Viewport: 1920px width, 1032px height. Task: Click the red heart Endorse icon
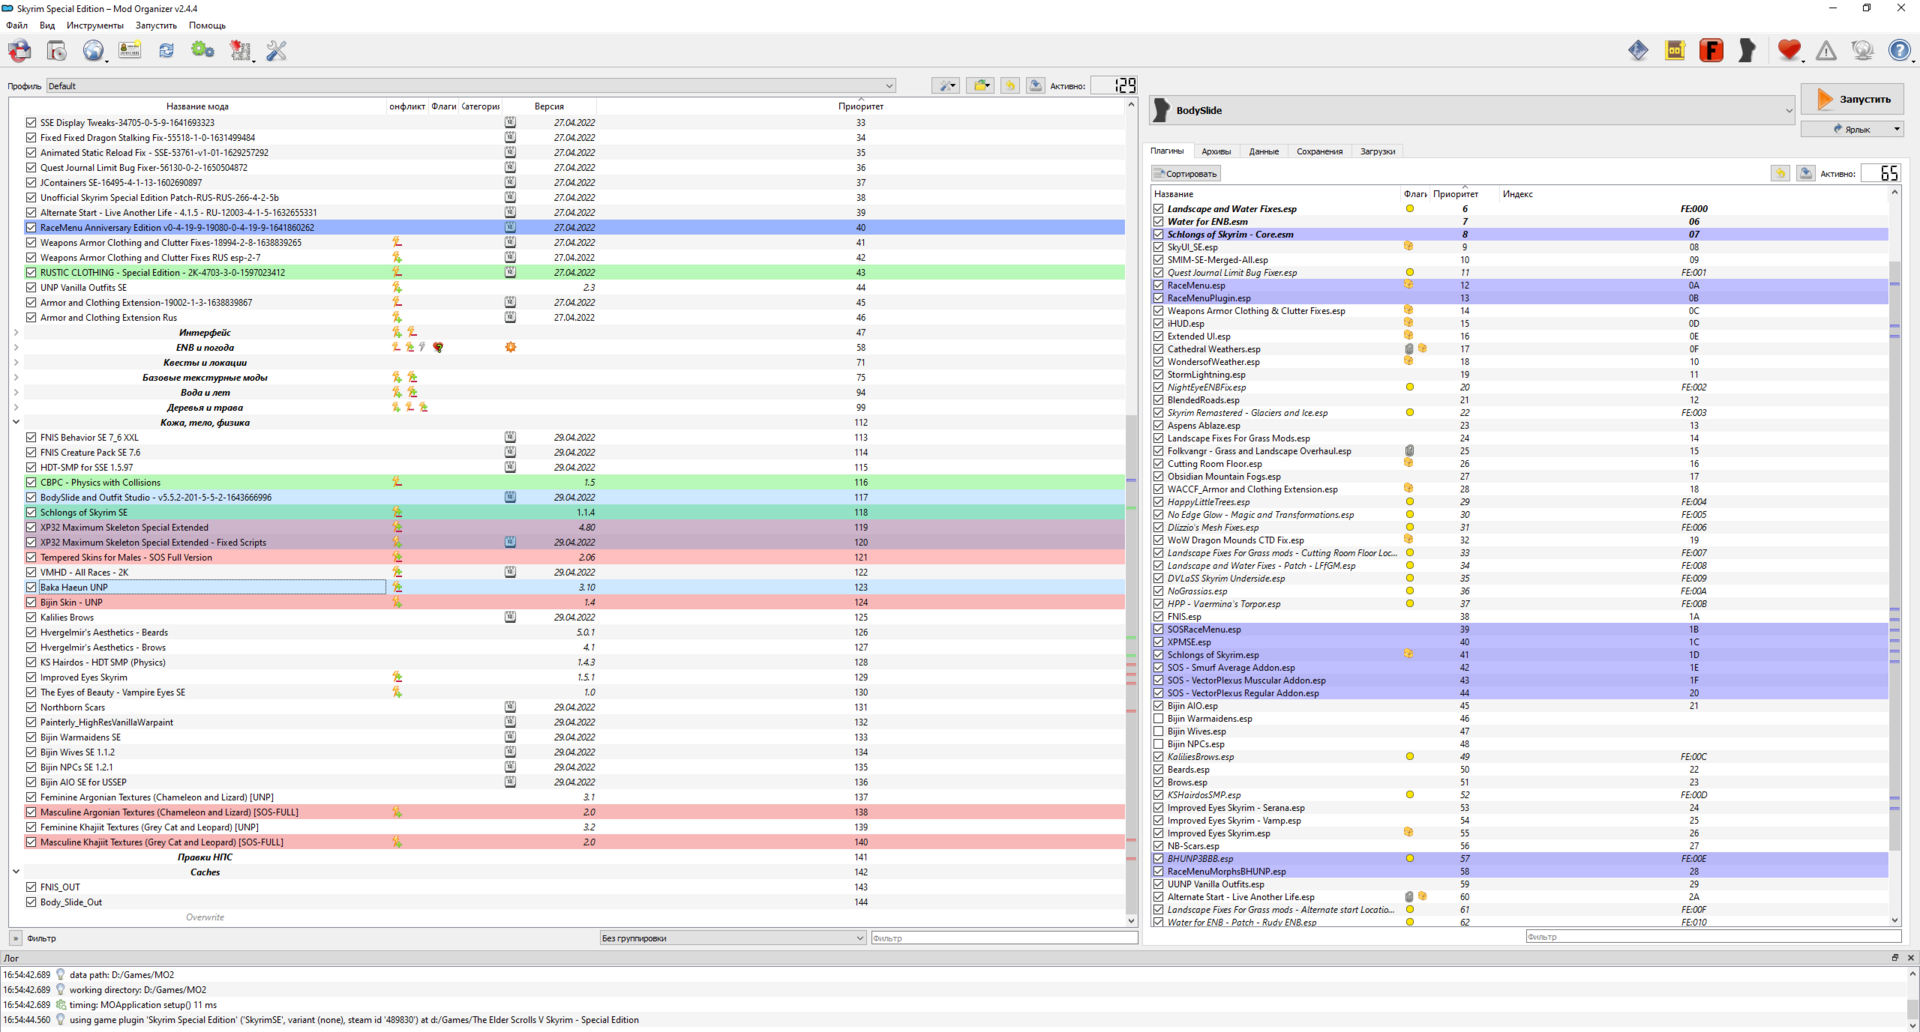click(1789, 50)
